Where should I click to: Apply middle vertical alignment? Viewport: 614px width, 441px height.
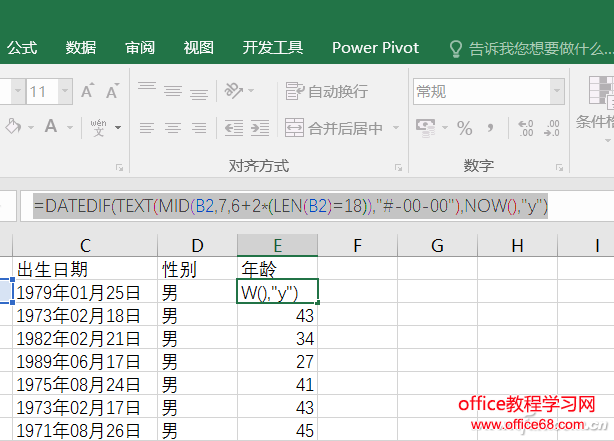click(x=173, y=91)
